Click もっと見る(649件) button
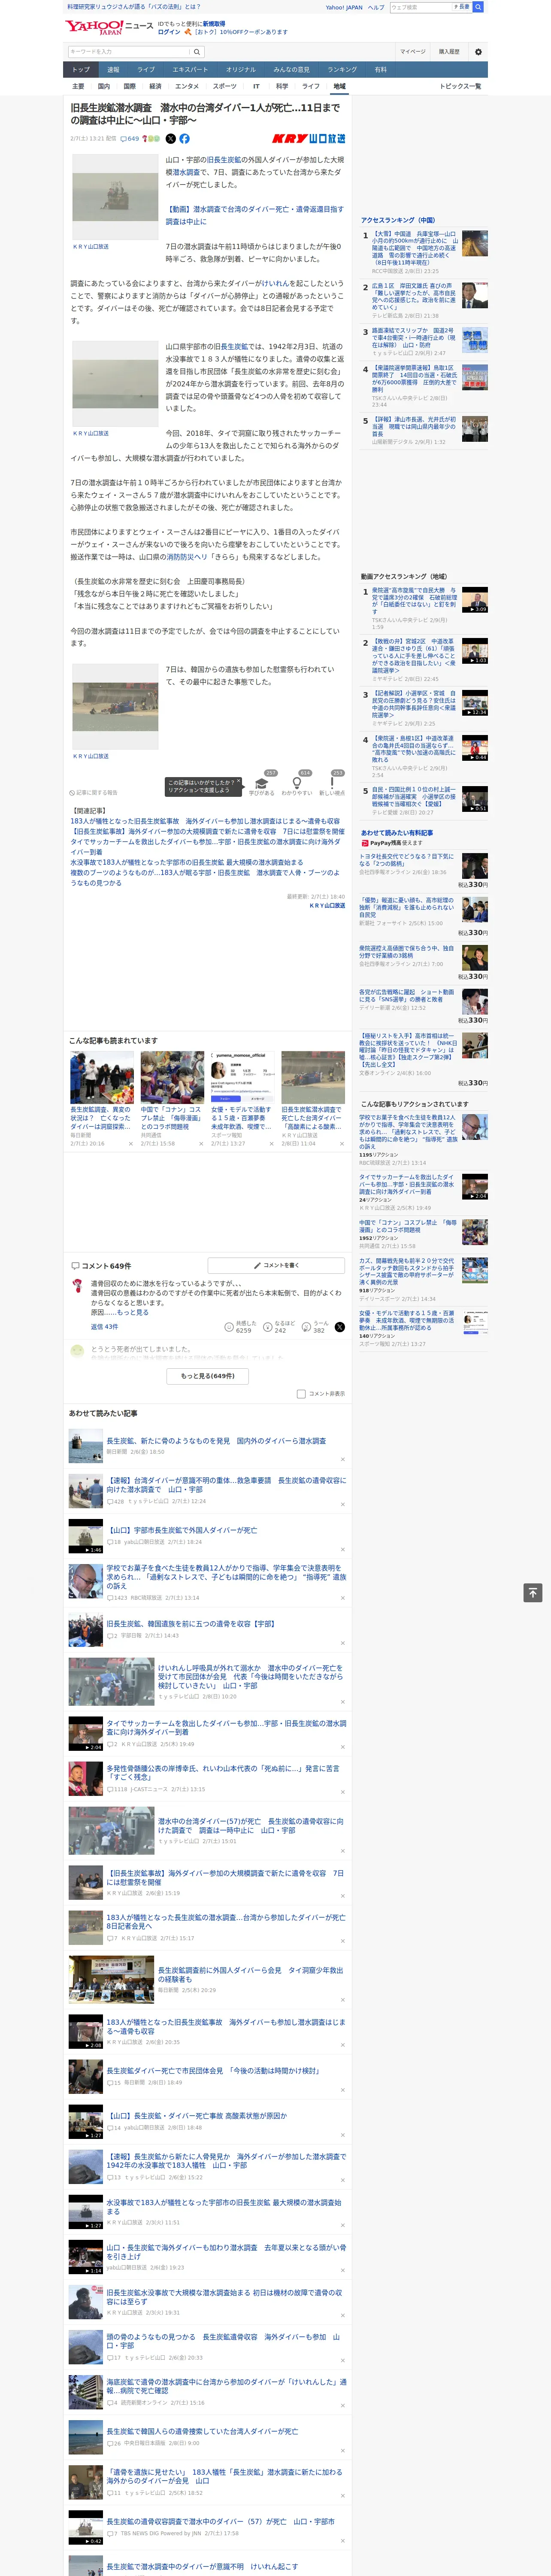The width and height of the screenshot is (551, 2576). tap(208, 1376)
